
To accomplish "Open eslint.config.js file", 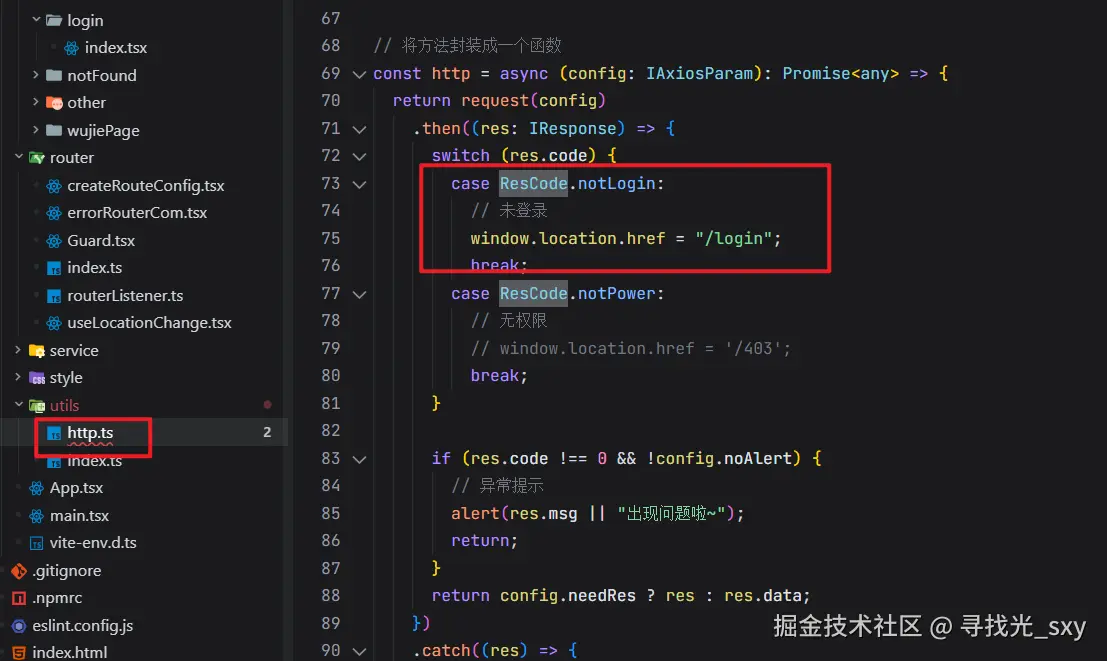I will click(x=83, y=626).
